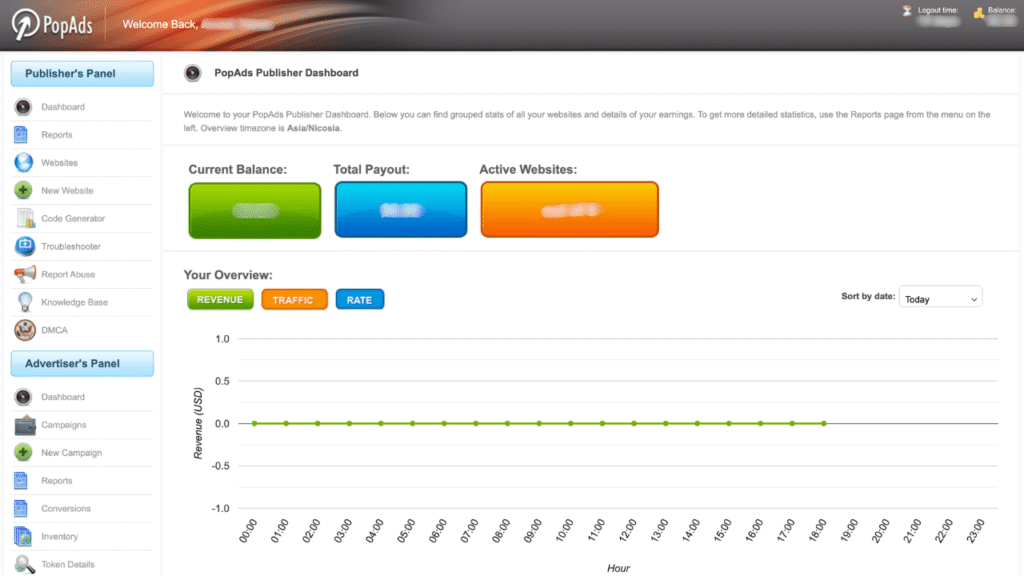Click the 'Your Overview:' heading
This screenshot has width=1024, height=576.
pos(228,275)
